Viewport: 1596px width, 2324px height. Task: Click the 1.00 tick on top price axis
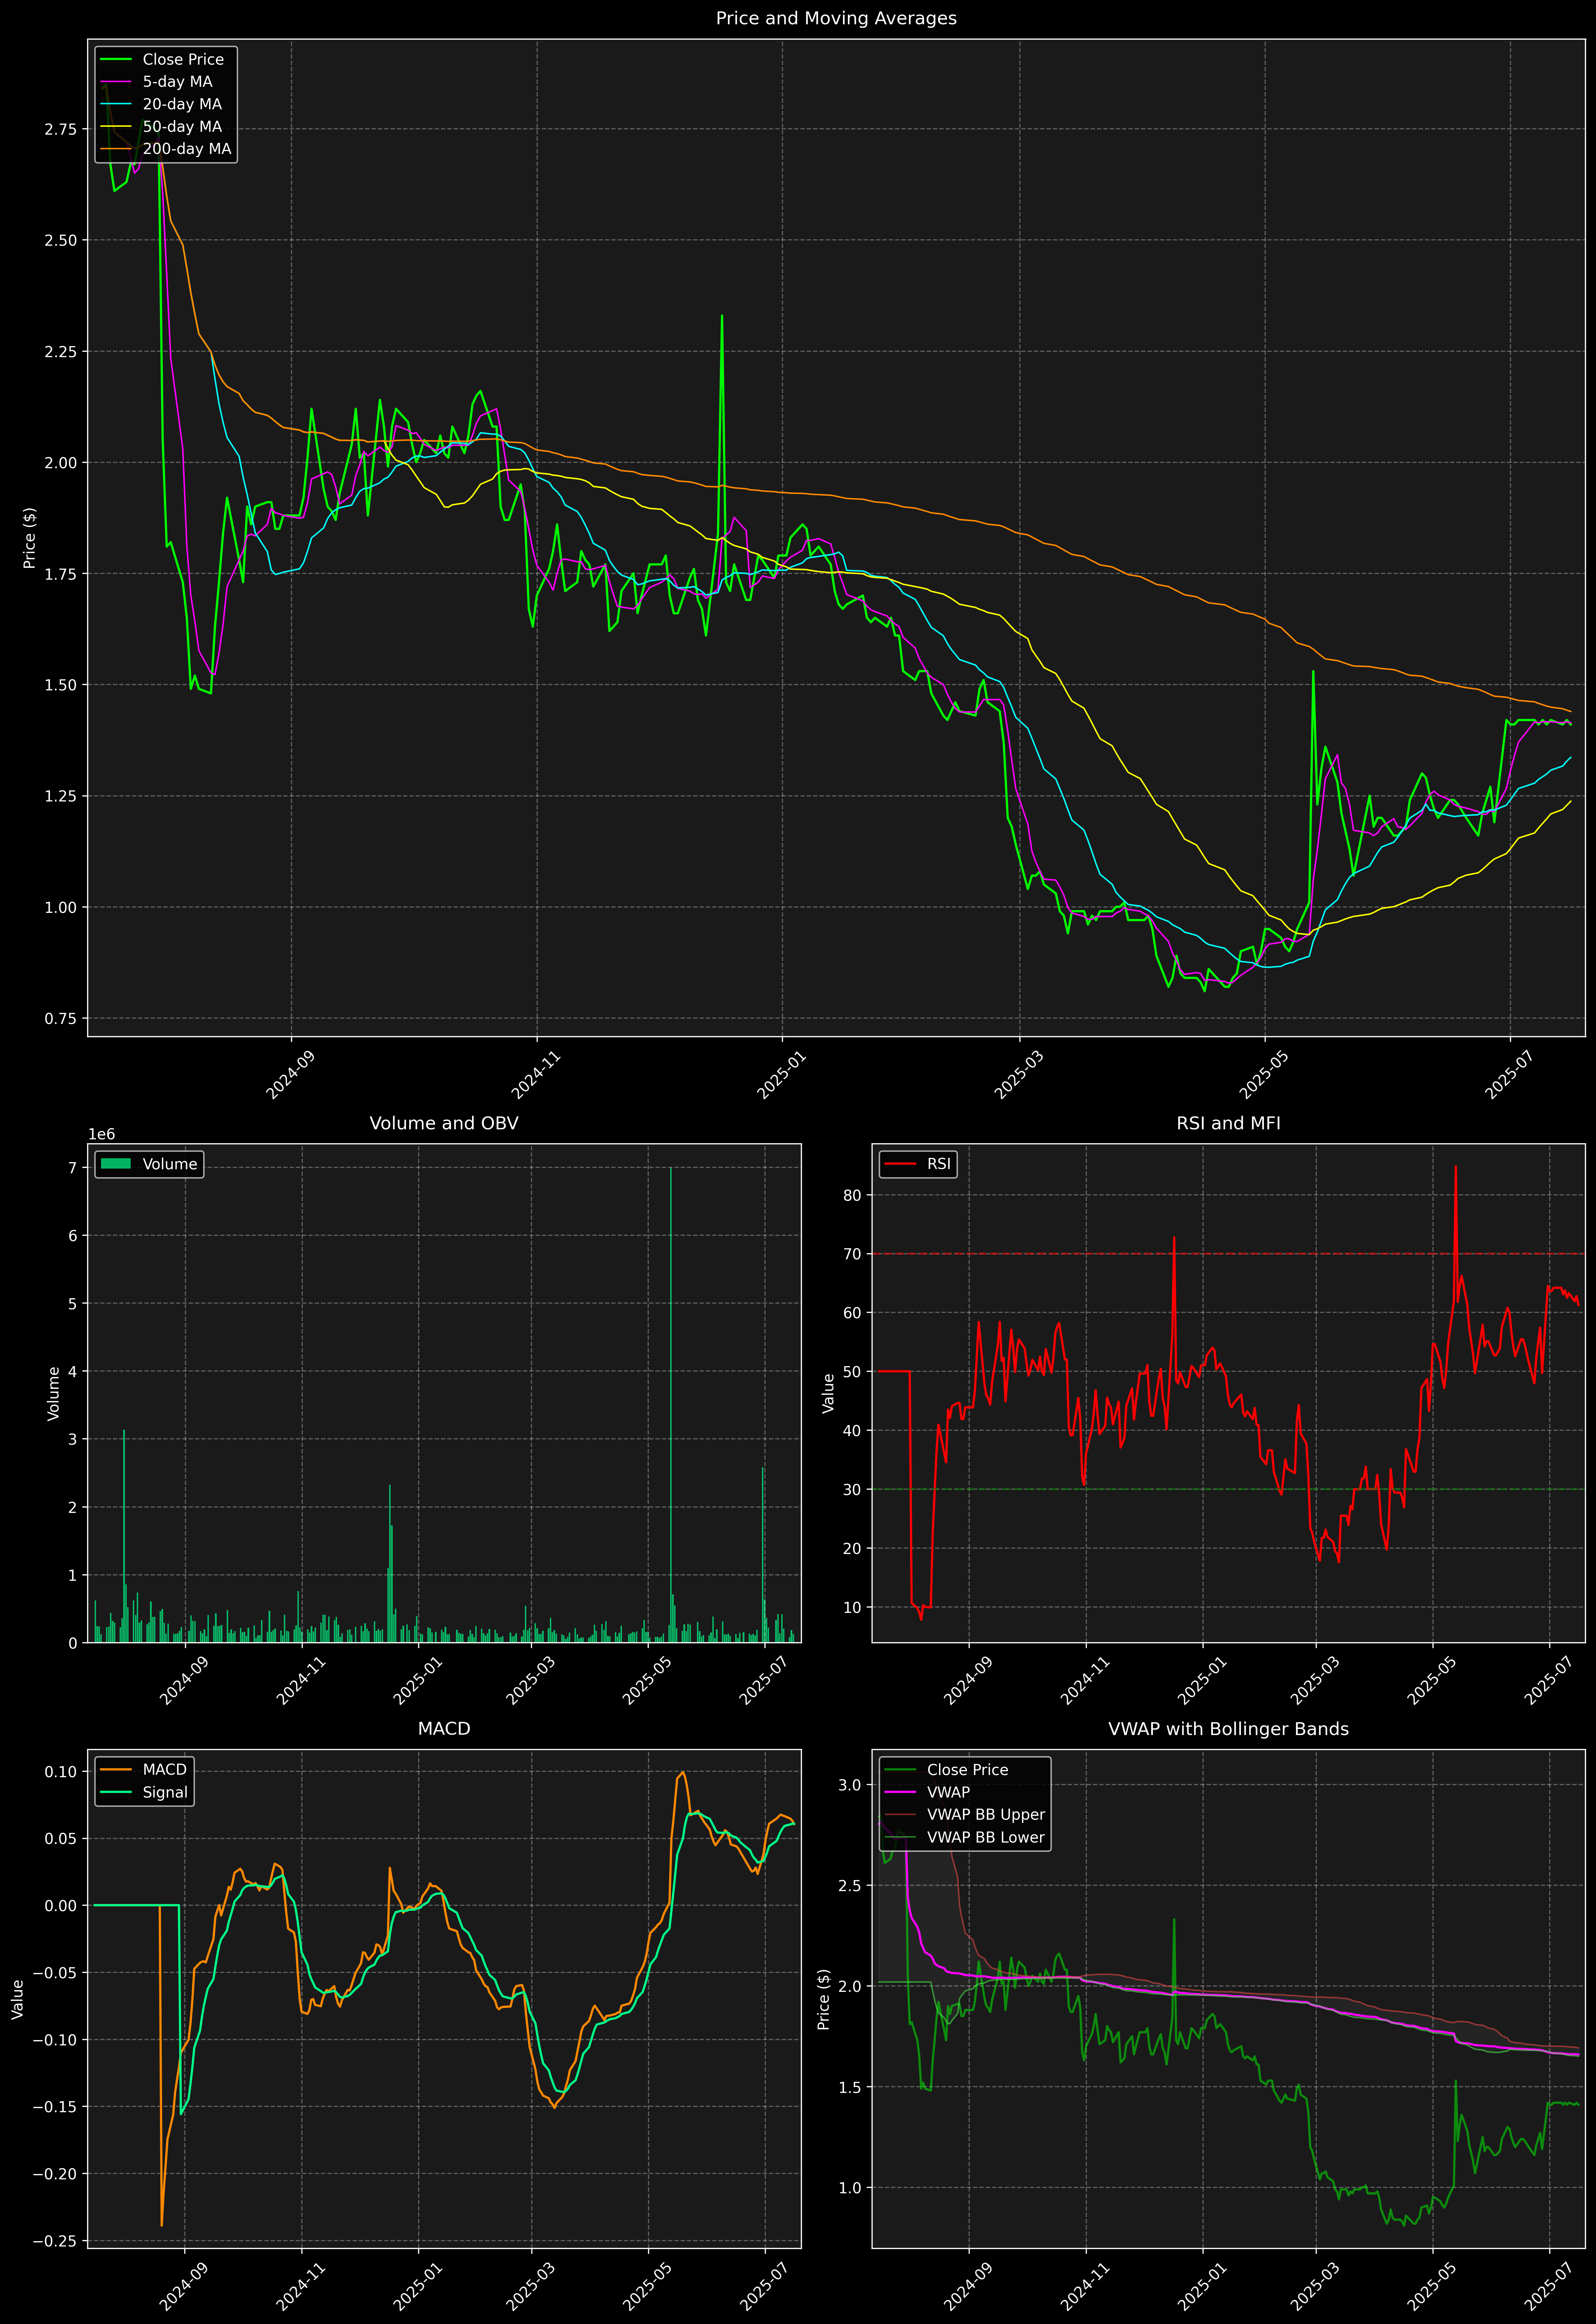[x=60, y=907]
